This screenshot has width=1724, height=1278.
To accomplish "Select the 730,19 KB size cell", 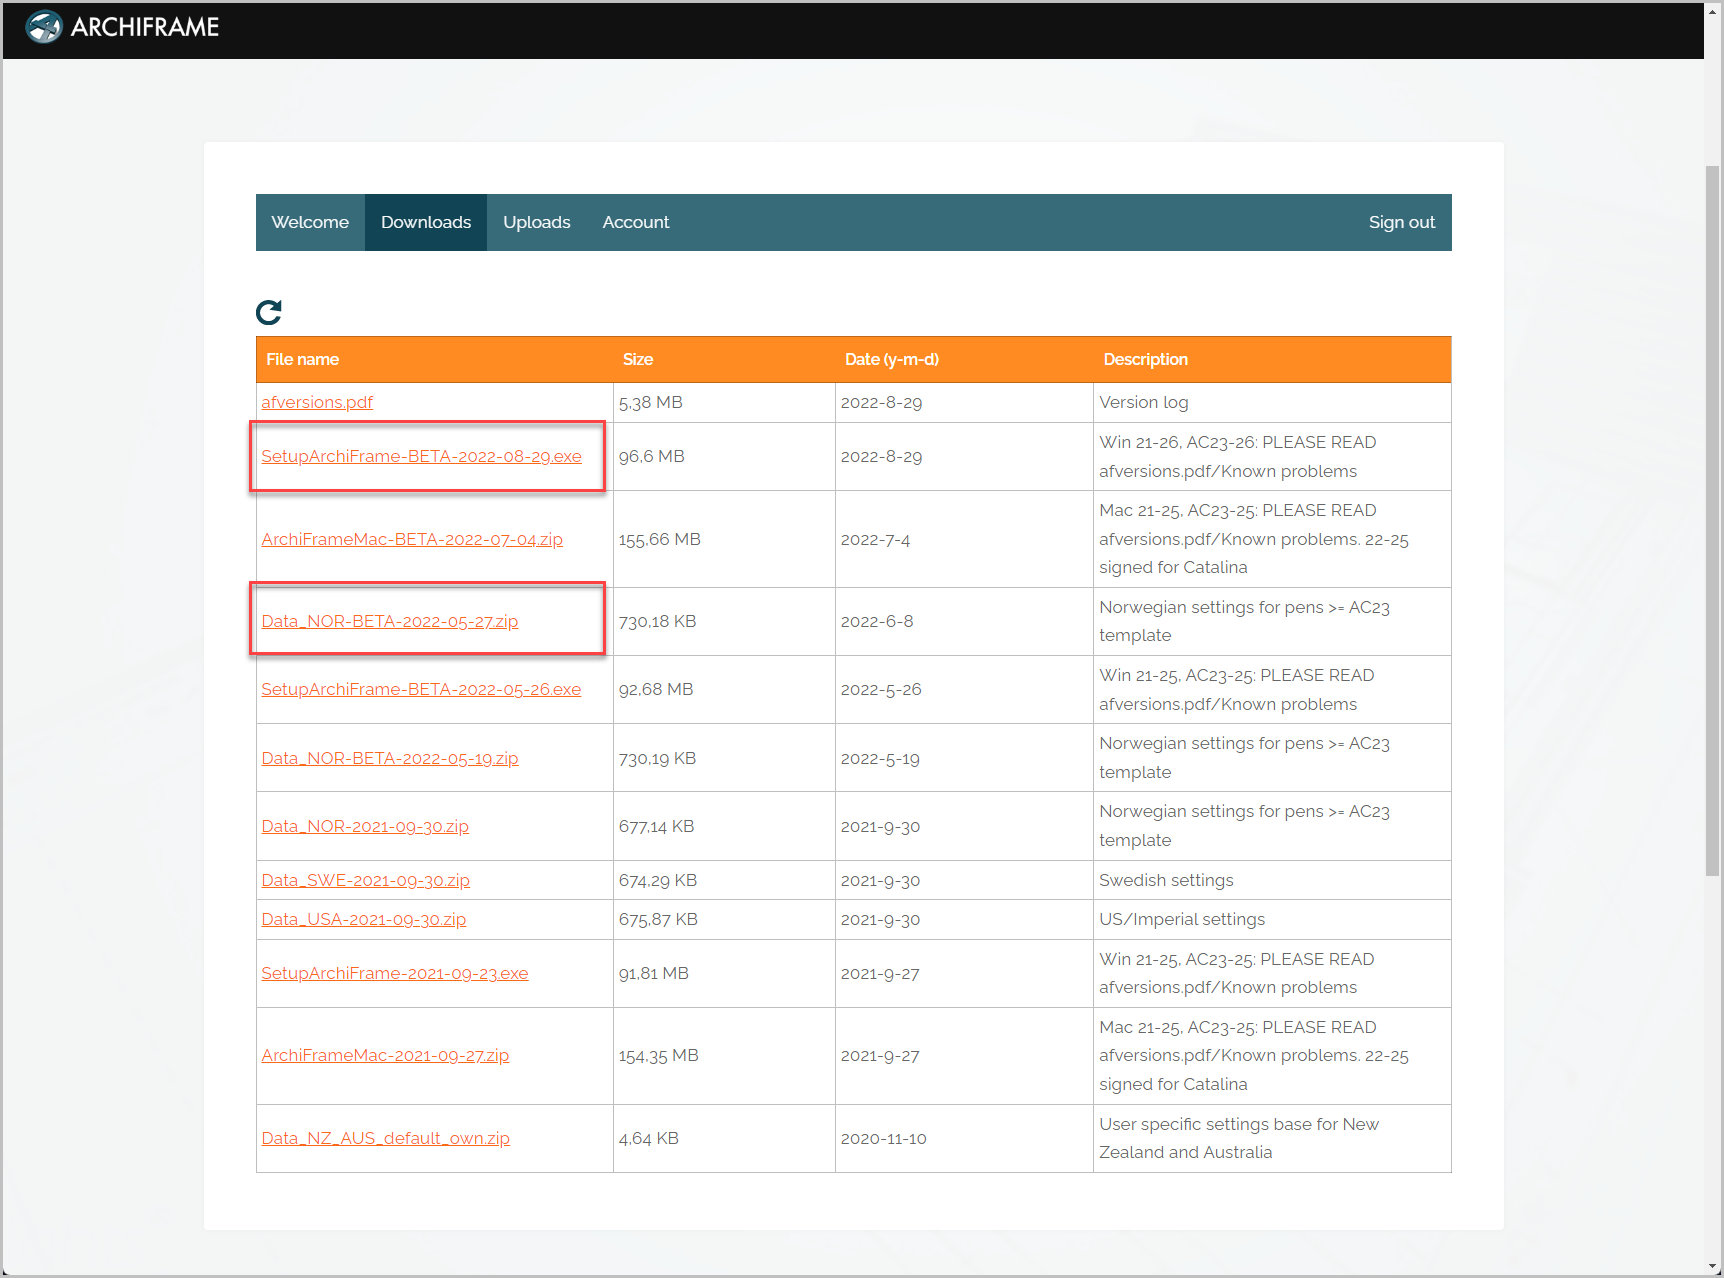I will pos(724,758).
